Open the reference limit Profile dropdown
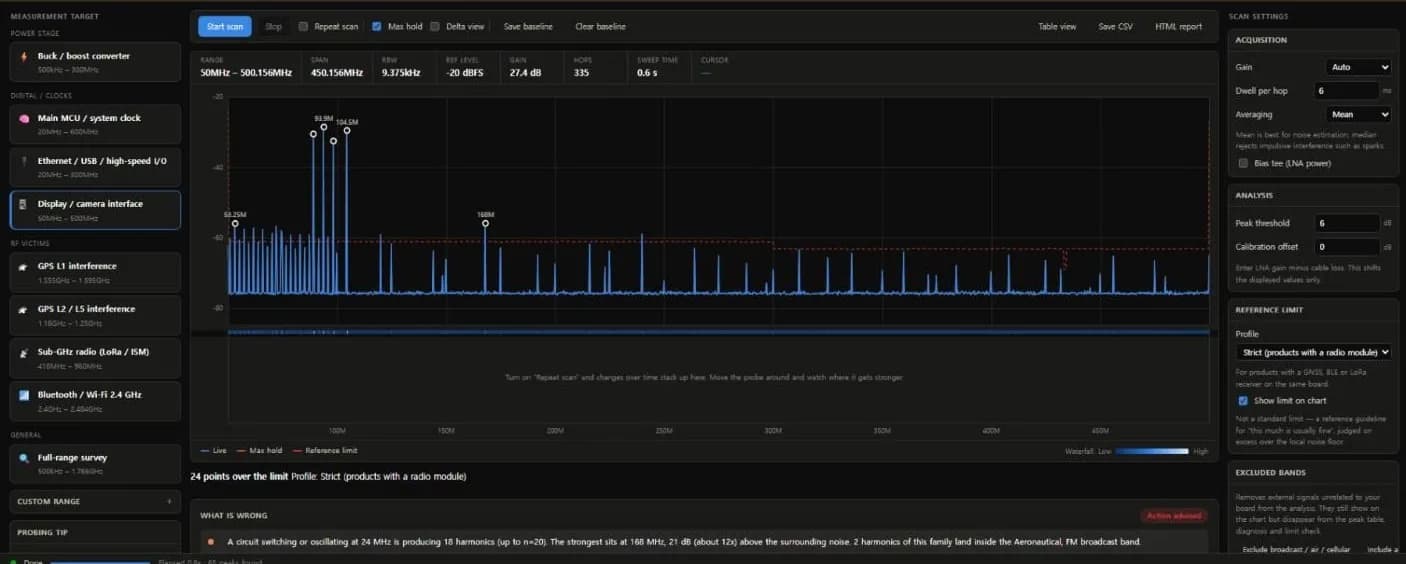This screenshot has width=1406, height=564. 1314,352
